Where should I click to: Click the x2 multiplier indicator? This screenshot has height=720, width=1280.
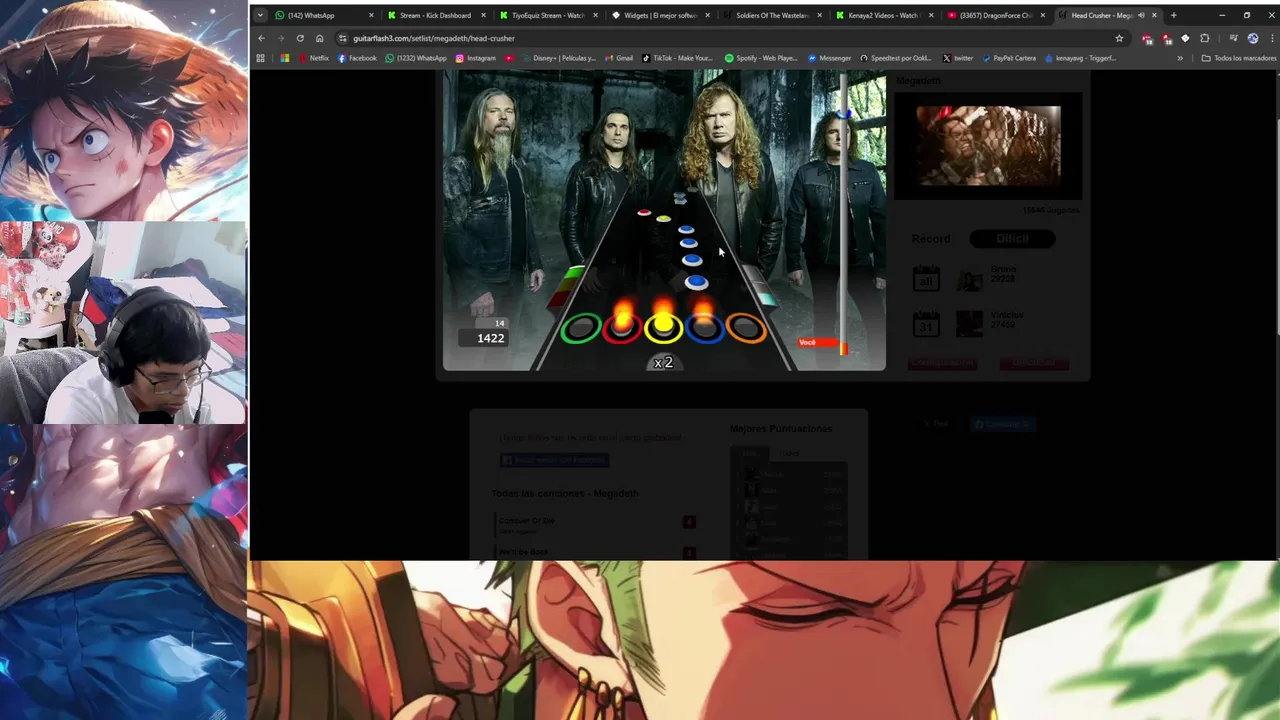coord(663,362)
